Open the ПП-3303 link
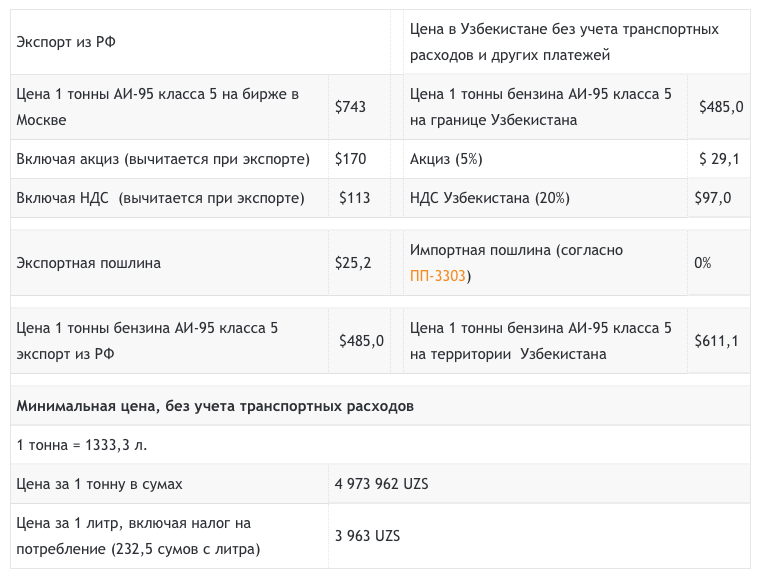The height and width of the screenshot is (575, 761). pos(438,276)
